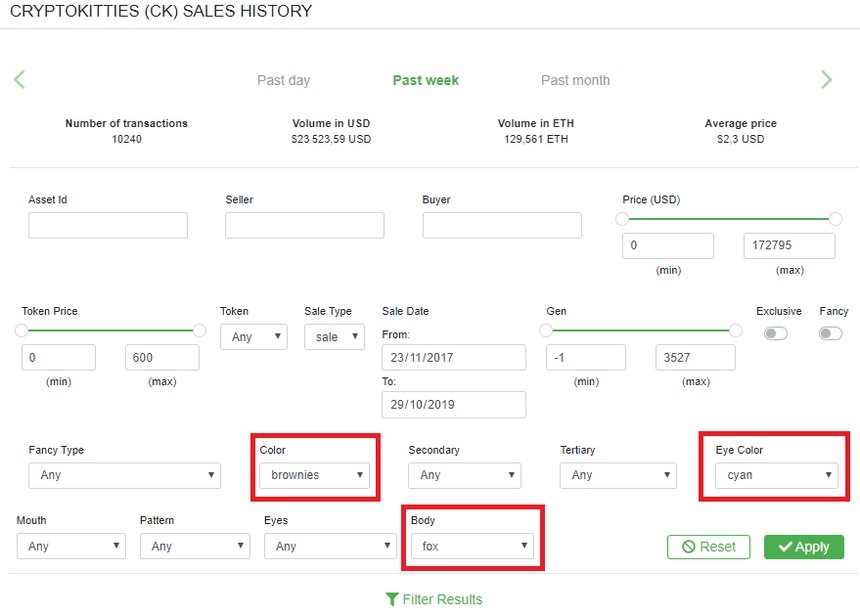Click the Sale Date From field
The image size is (860, 615).
pyautogui.click(x=453, y=357)
